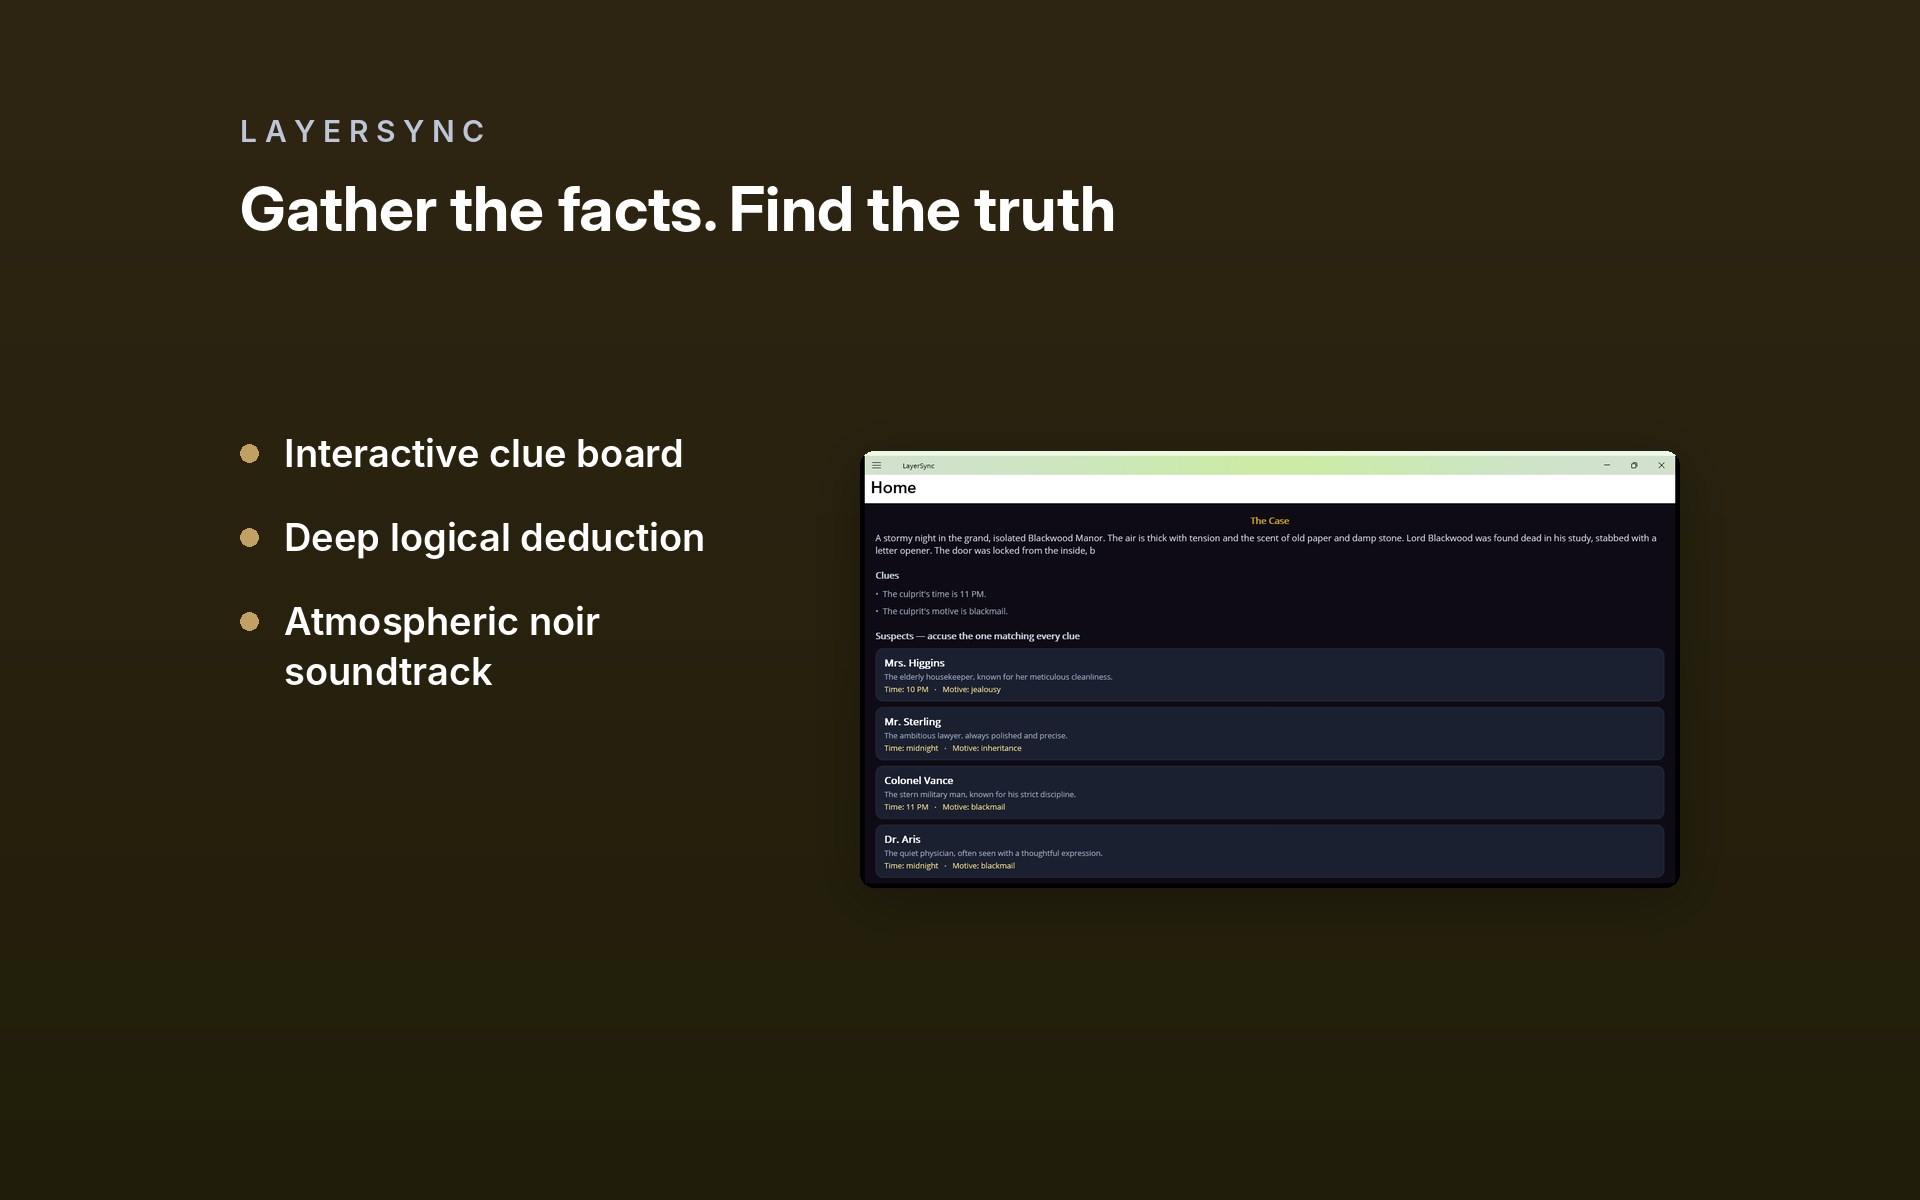Click 'The stern military man' description text
Screen dimensions: 1920x1200
[980, 795]
